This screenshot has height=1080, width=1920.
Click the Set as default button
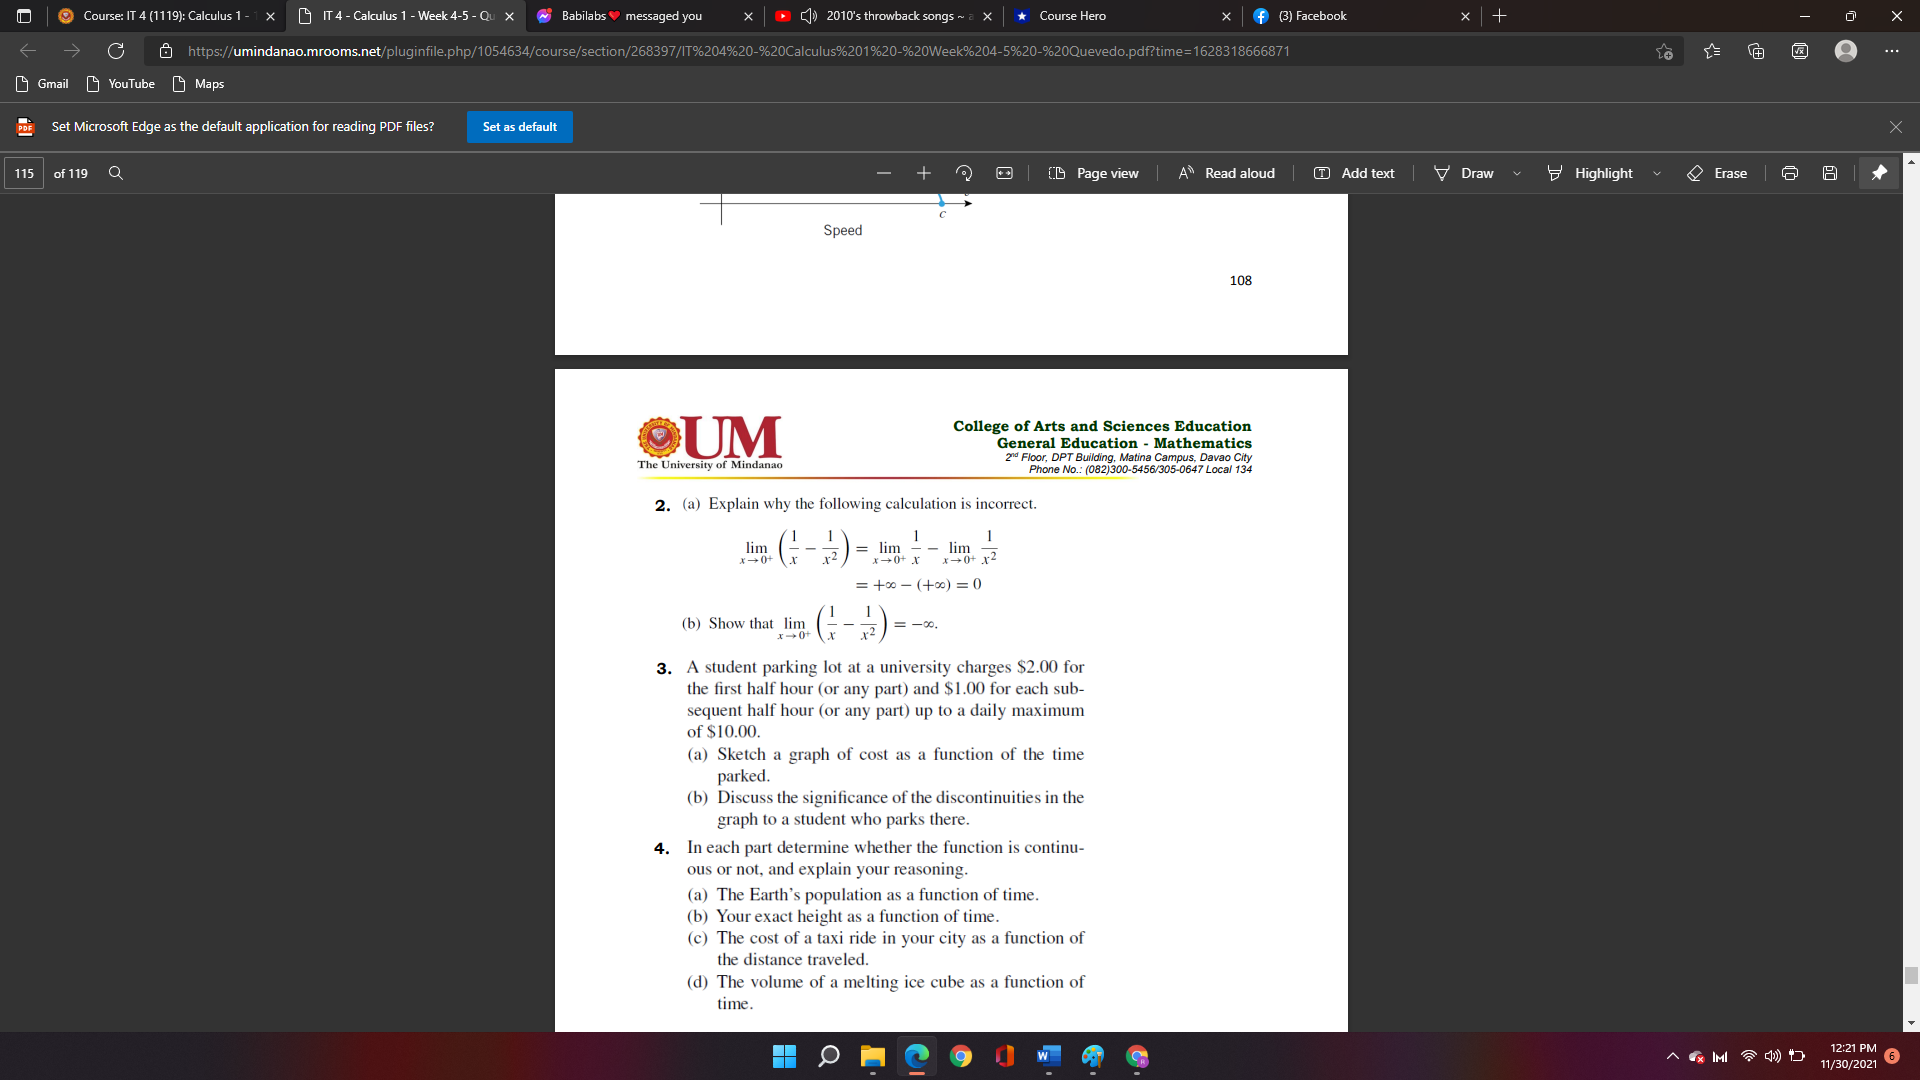519,127
